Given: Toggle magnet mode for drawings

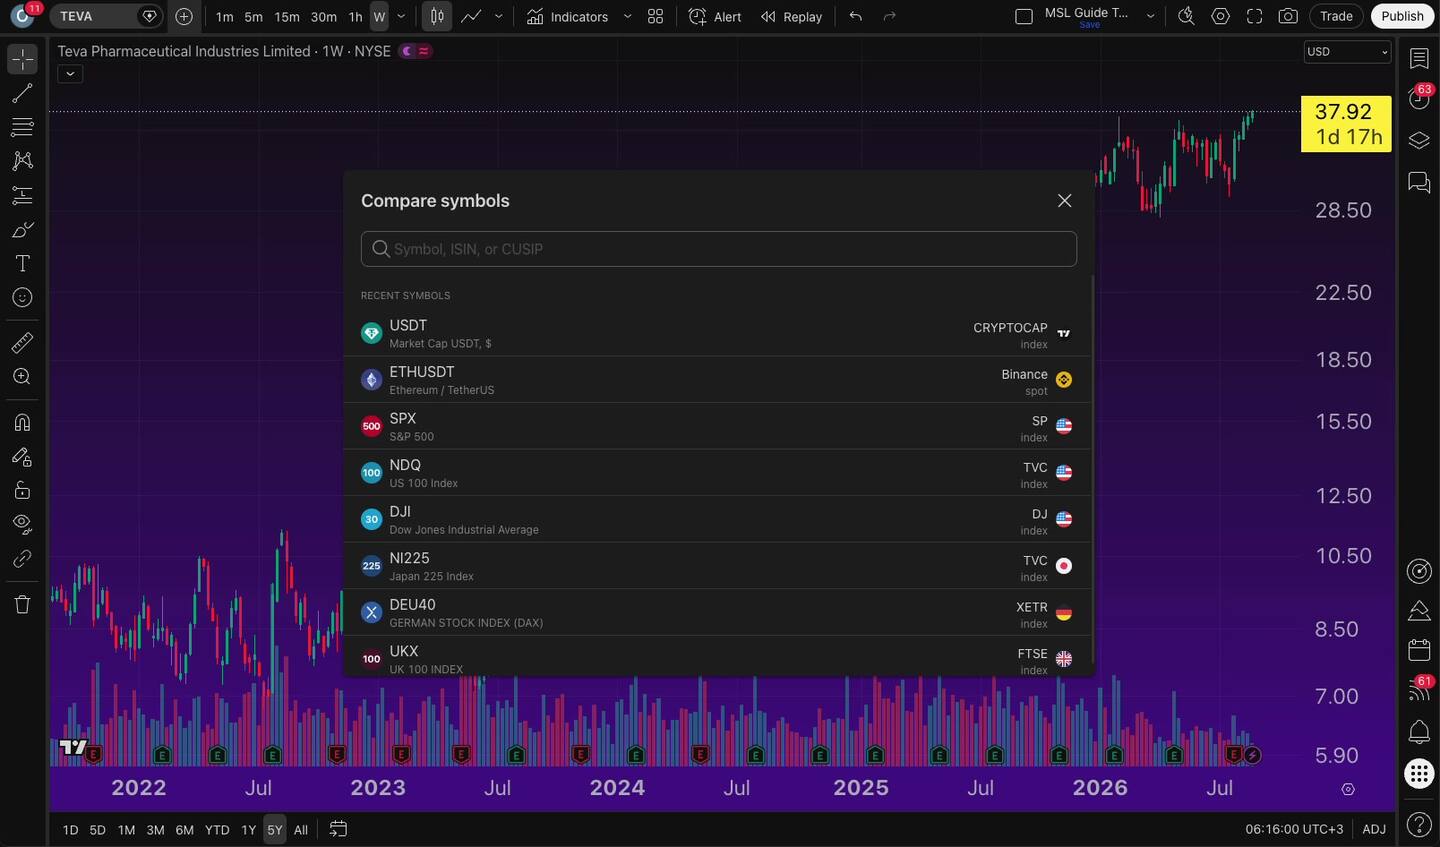Looking at the screenshot, I should pyautogui.click(x=22, y=422).
